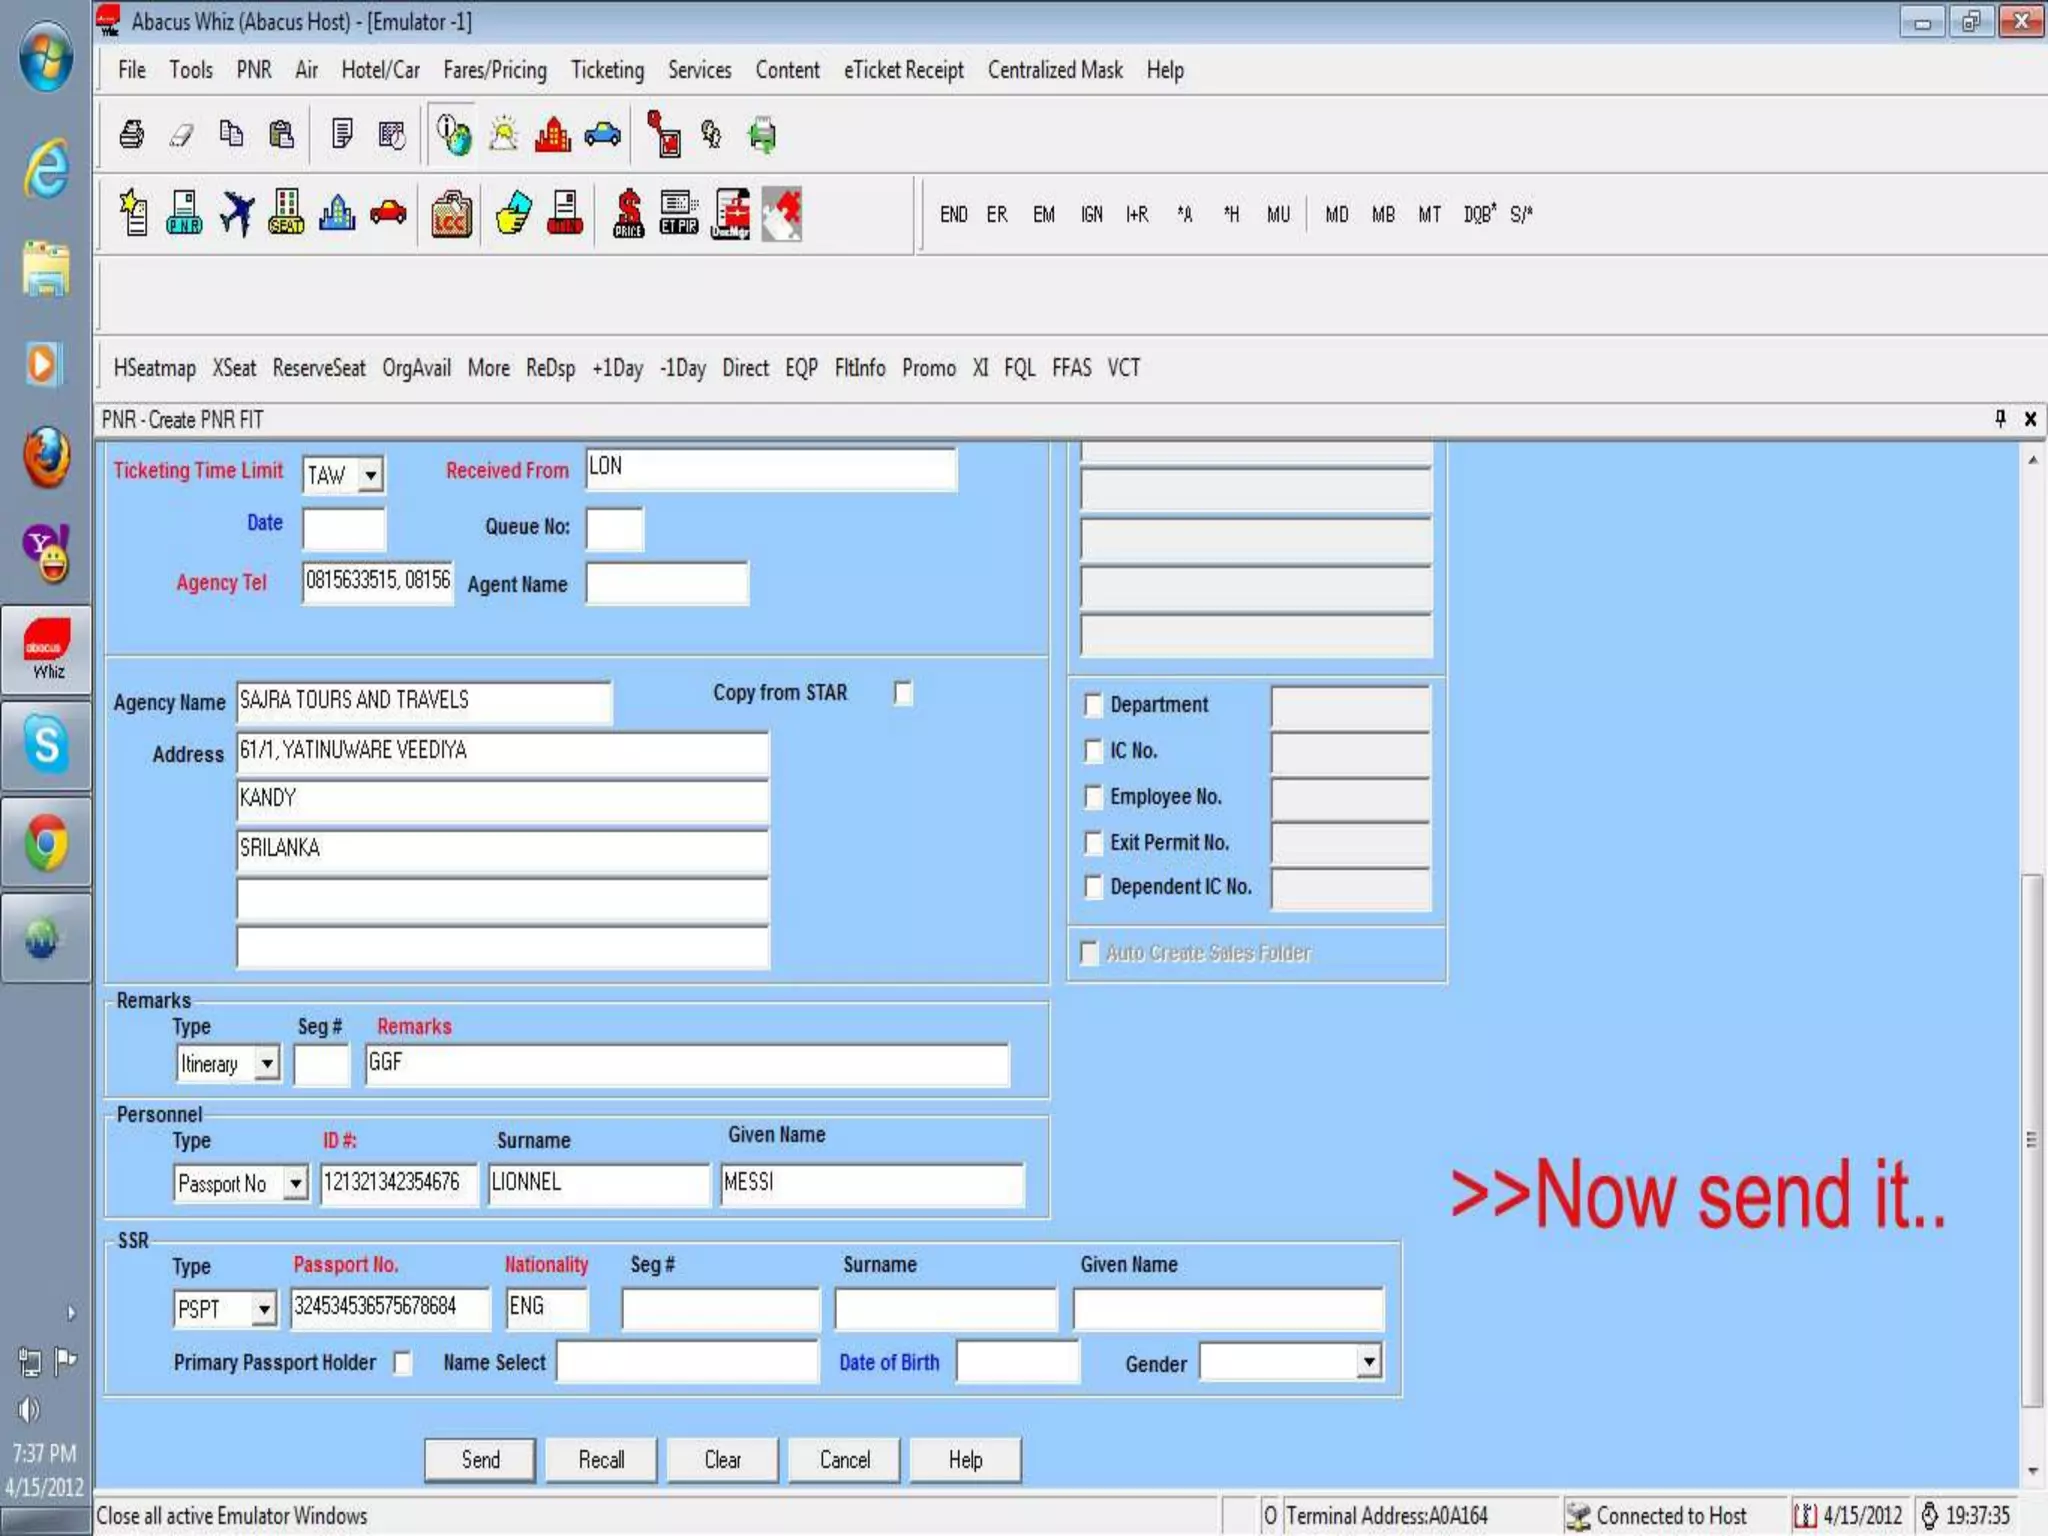
Task: Click the PNR icon in toolbar
Action: (x=184, y=213)
